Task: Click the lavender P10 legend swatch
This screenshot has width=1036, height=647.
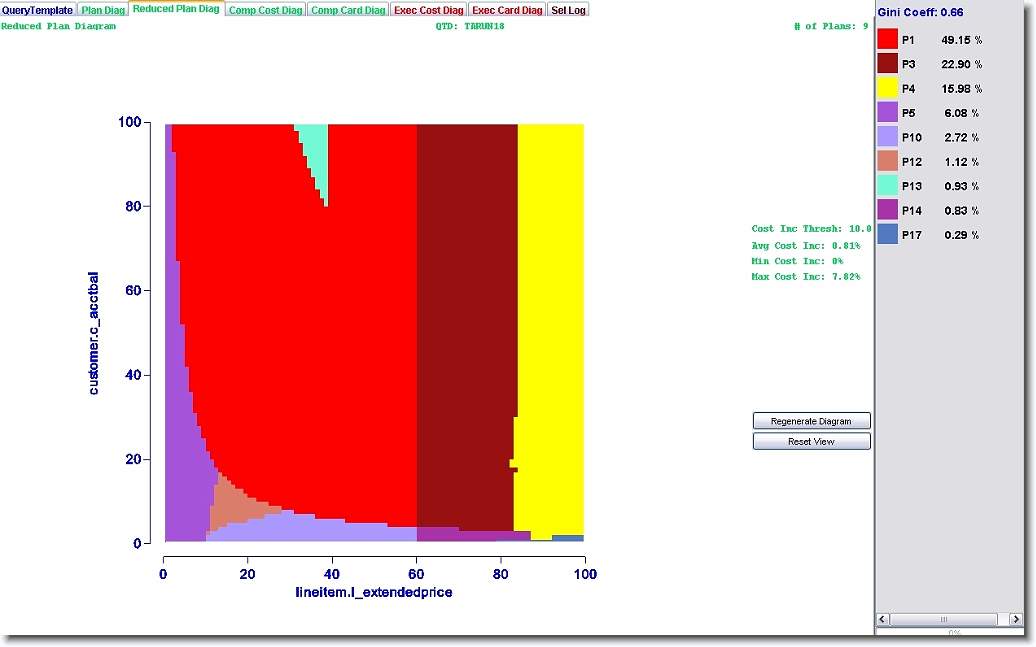Action: click(887, 137)
